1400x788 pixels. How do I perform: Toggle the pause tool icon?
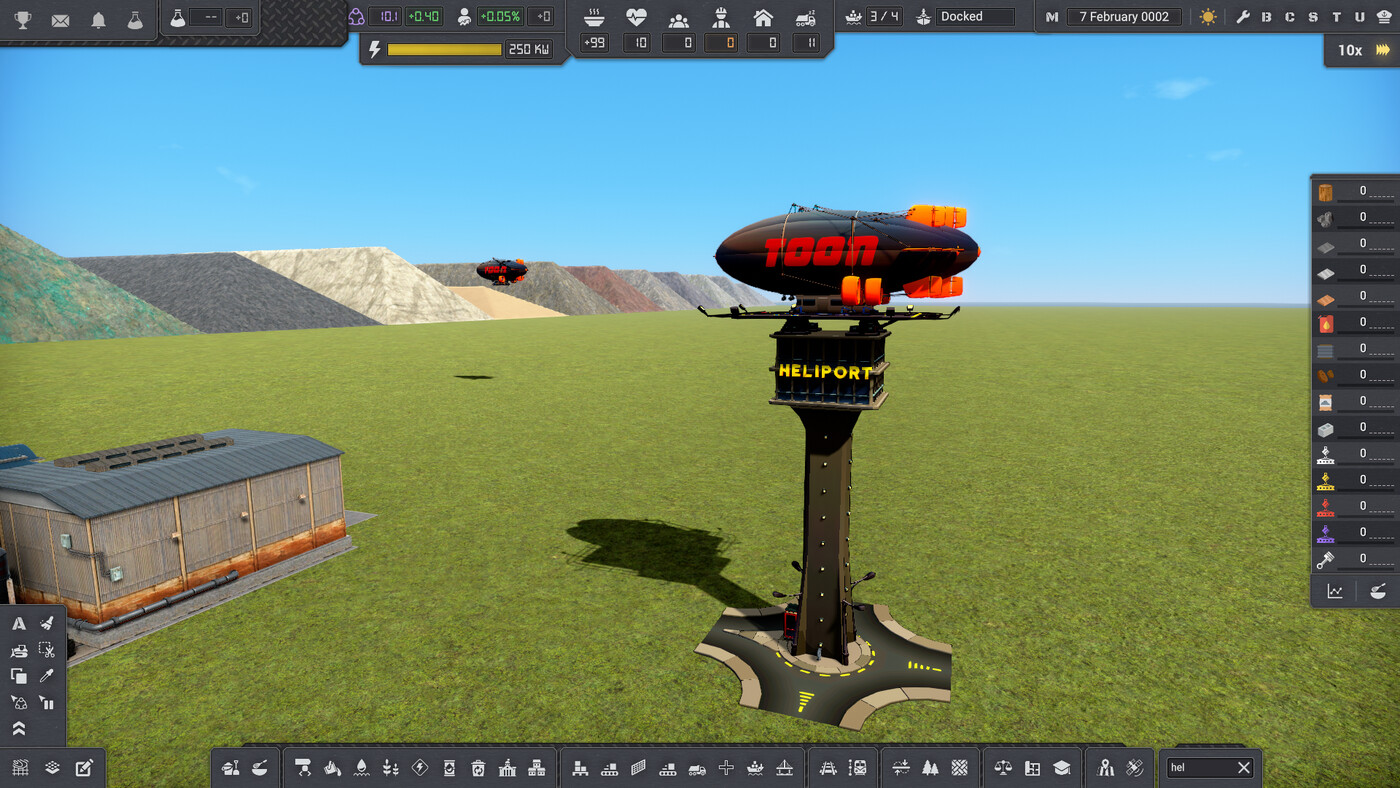point(46,703)
